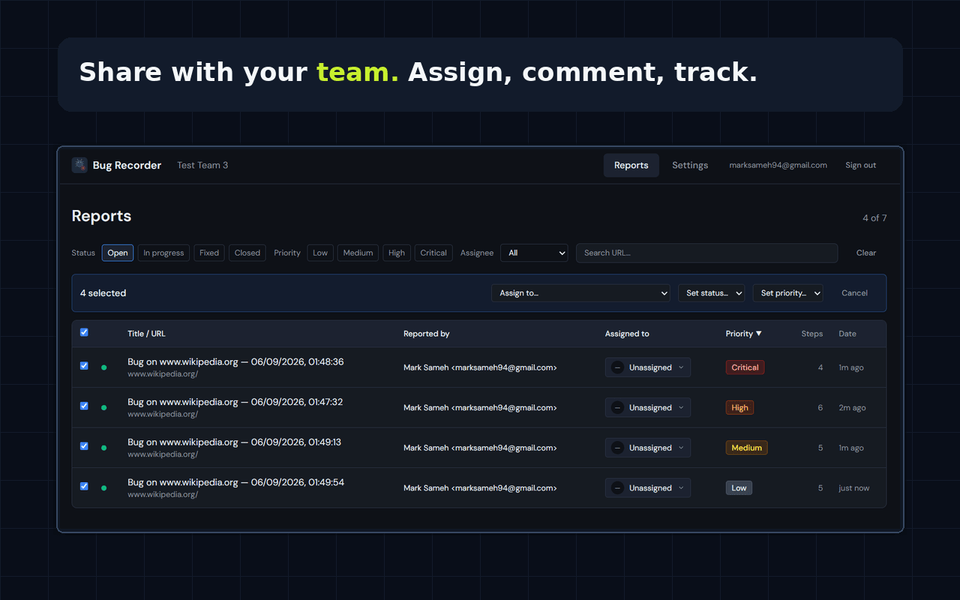Click the High priority badge
Viewport: 960px width, 600px height.
pyautogui.click(x=740, y=408)
